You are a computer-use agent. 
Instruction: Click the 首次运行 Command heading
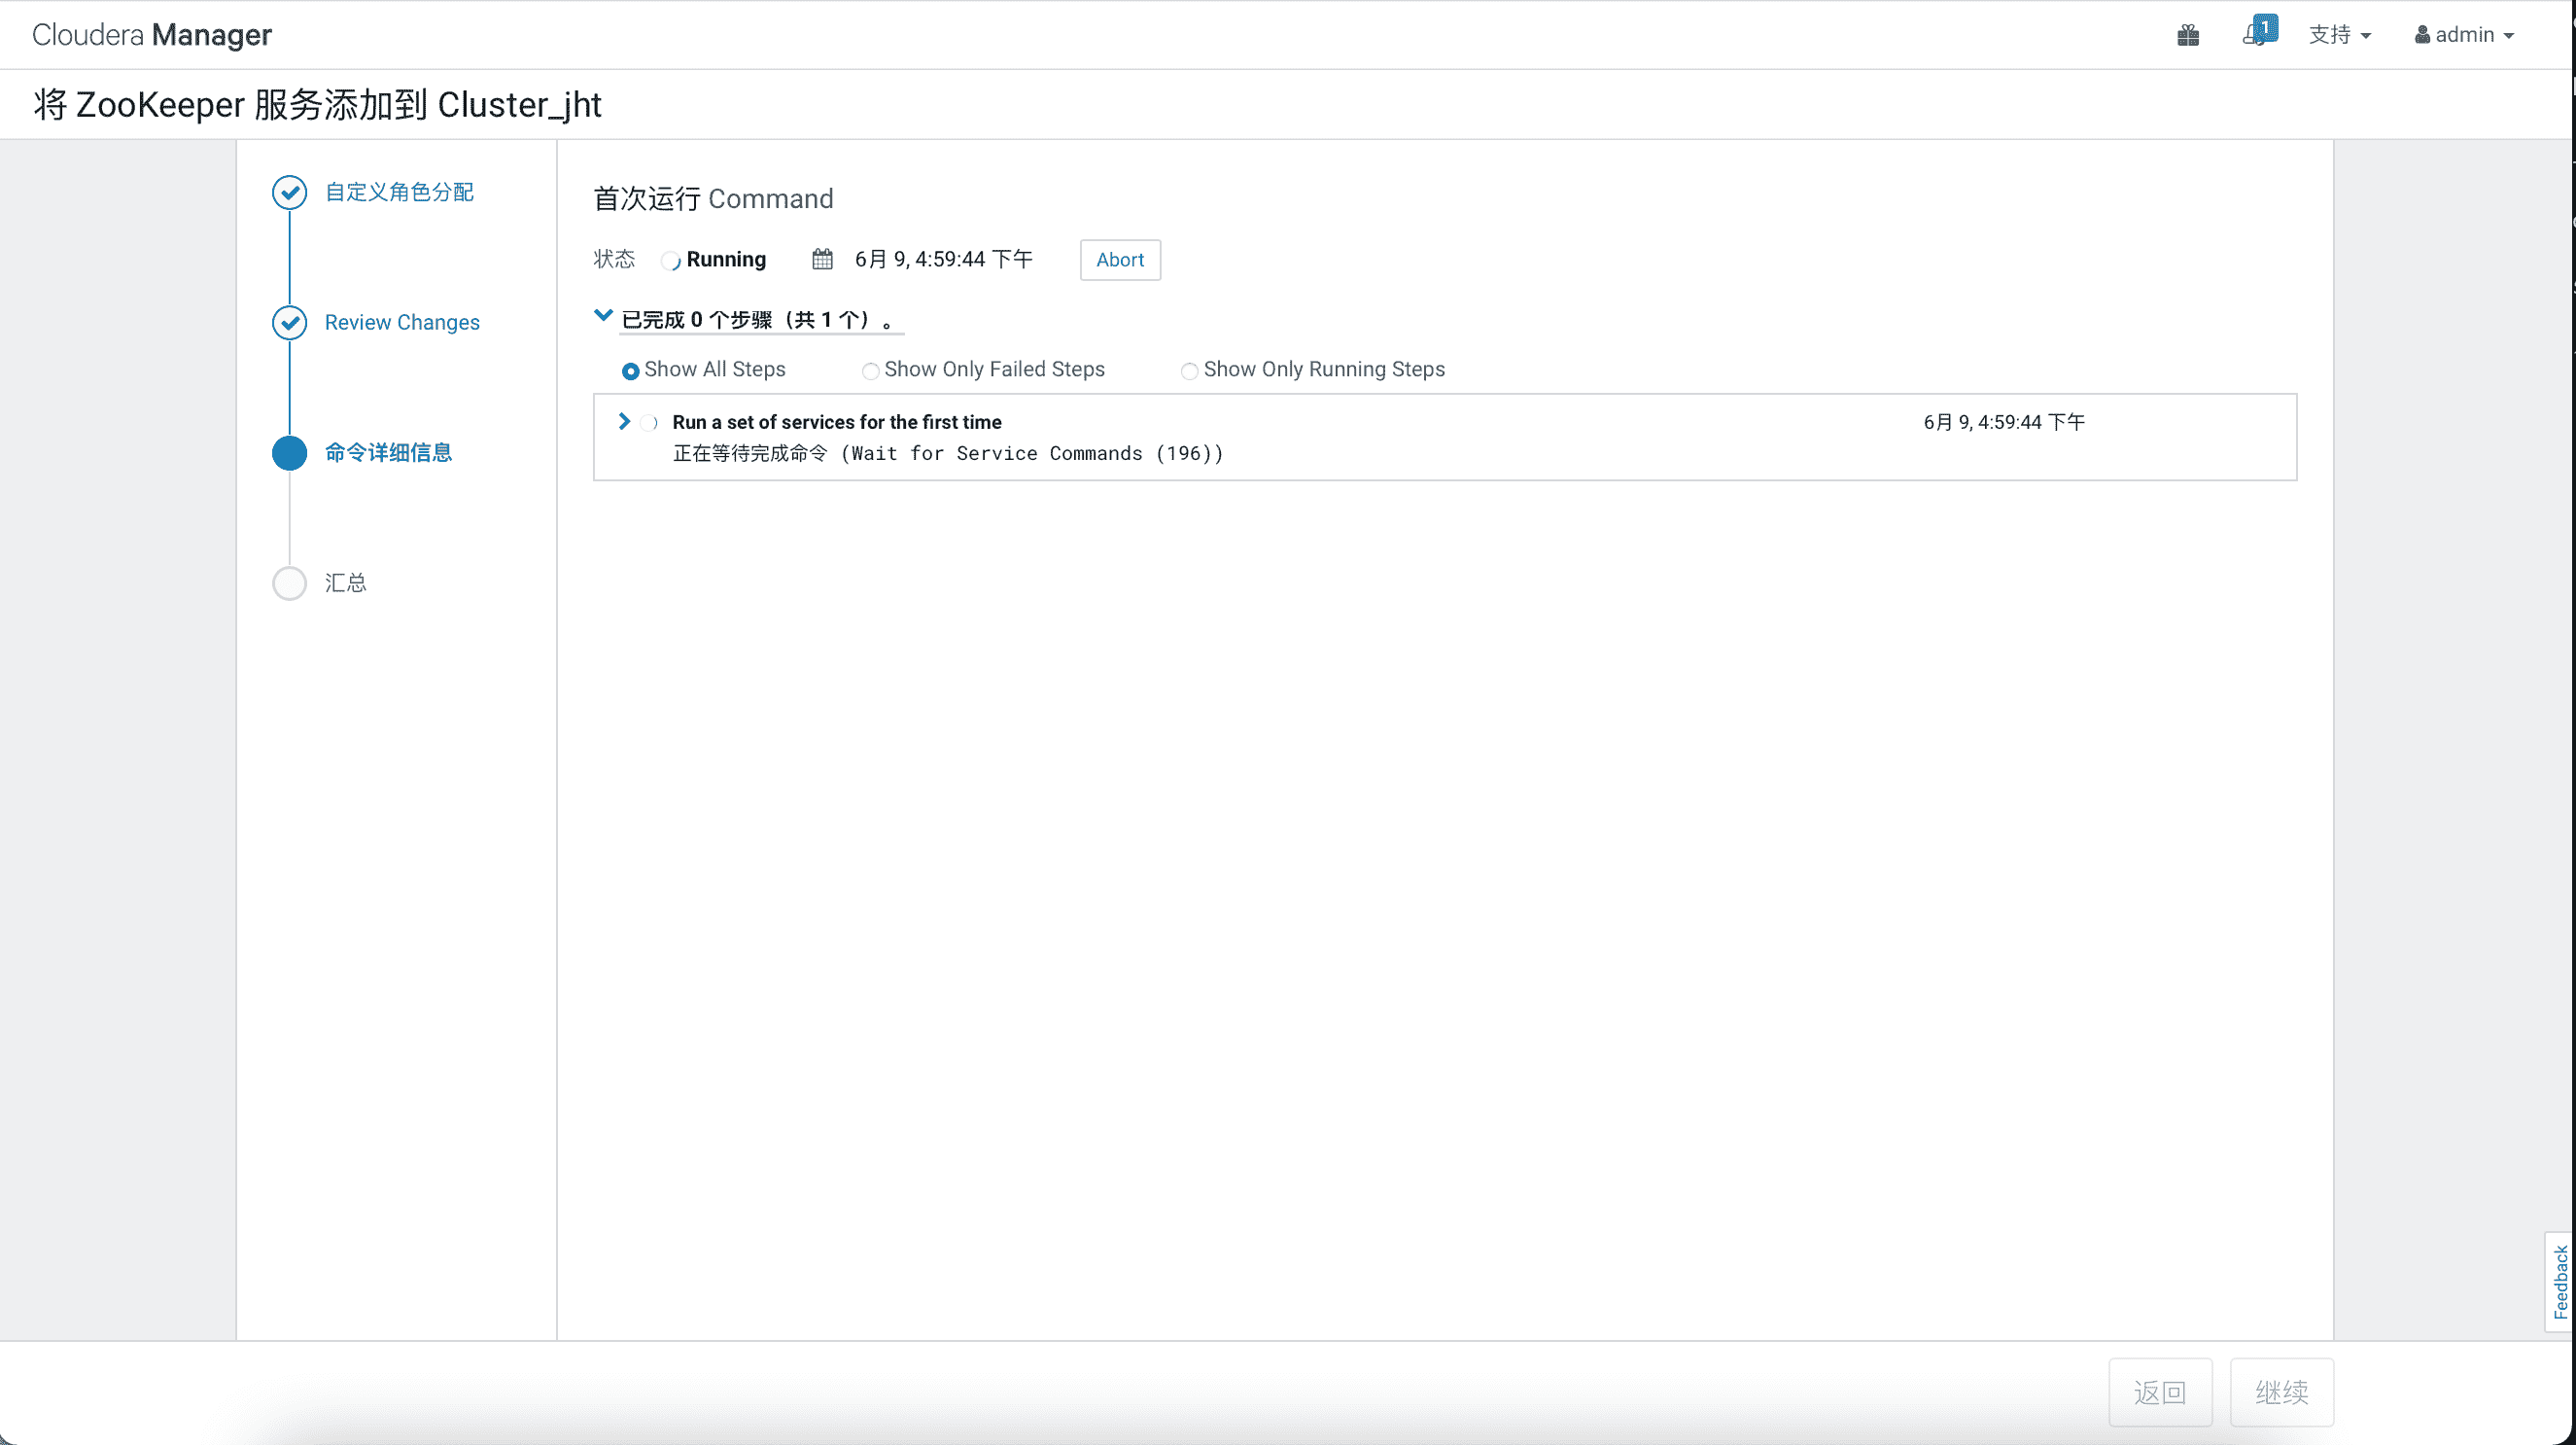[713, 199]
